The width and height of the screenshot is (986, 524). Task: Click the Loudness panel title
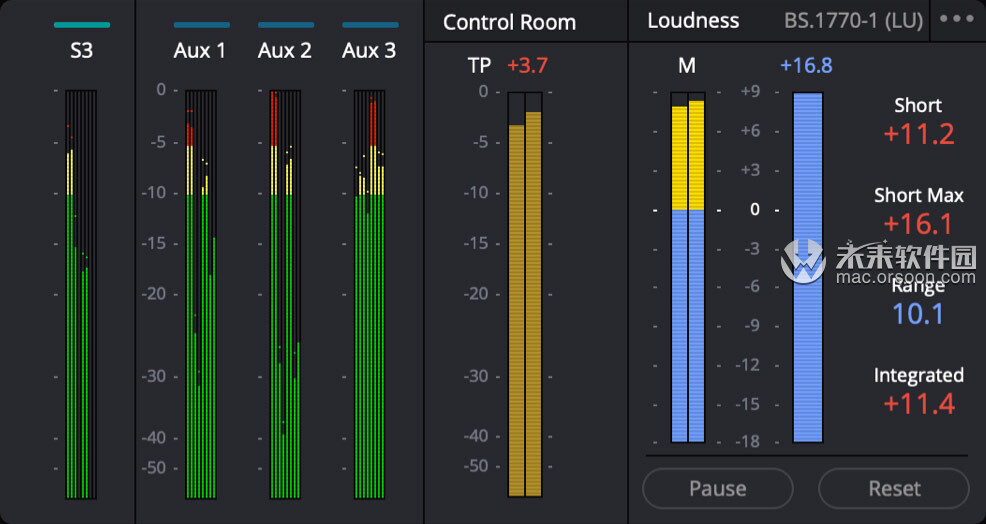click(x=694, y=21)
